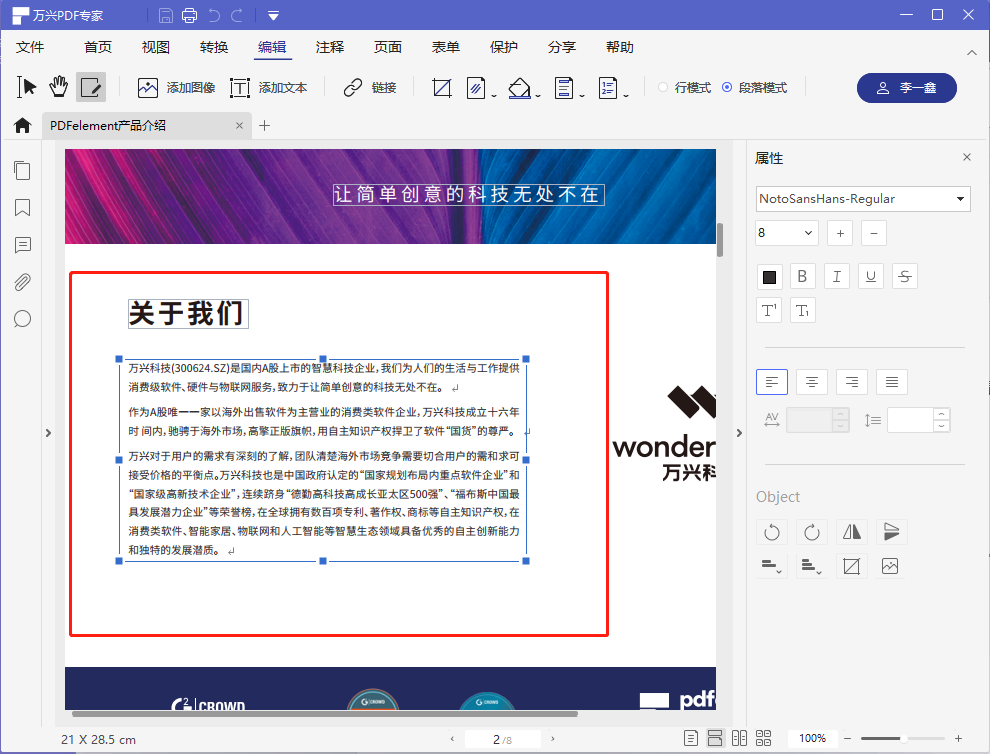
Task: Select the 段落模式 radio button
Action: 727,87
